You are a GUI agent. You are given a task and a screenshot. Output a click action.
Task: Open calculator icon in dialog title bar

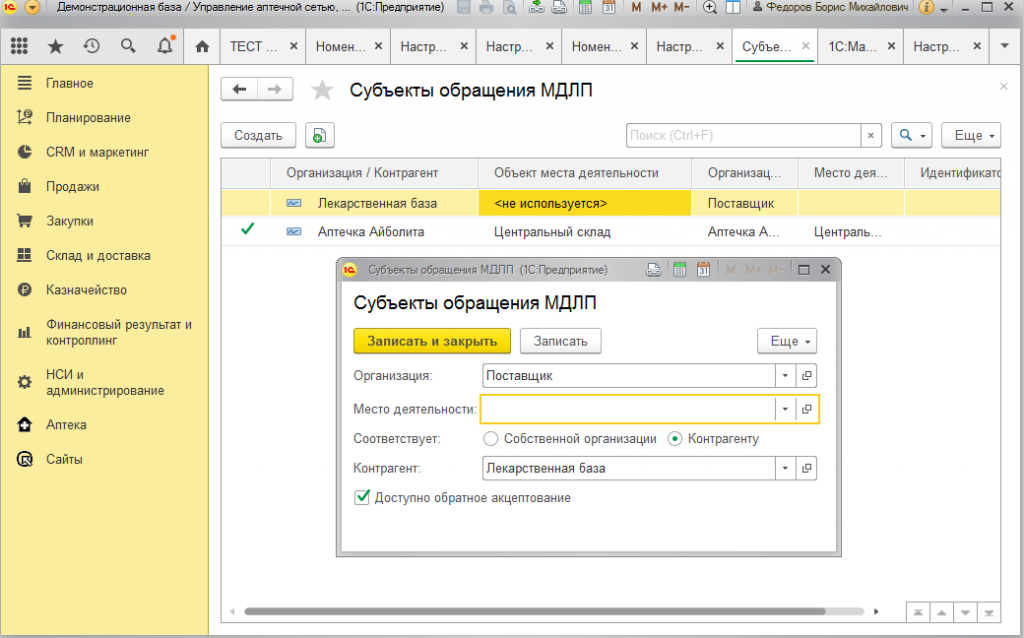coord(679,270)
